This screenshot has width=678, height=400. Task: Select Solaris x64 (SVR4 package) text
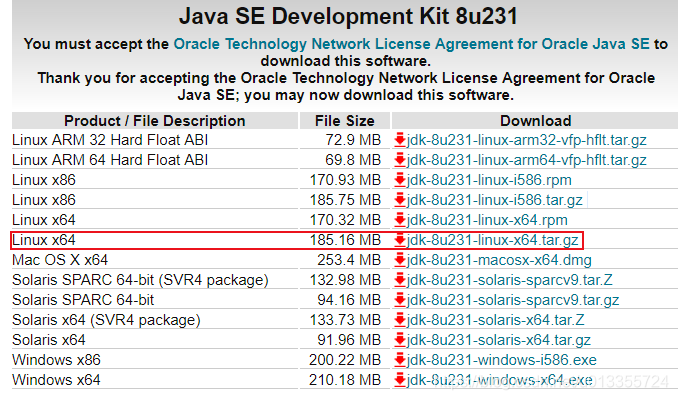106,320
